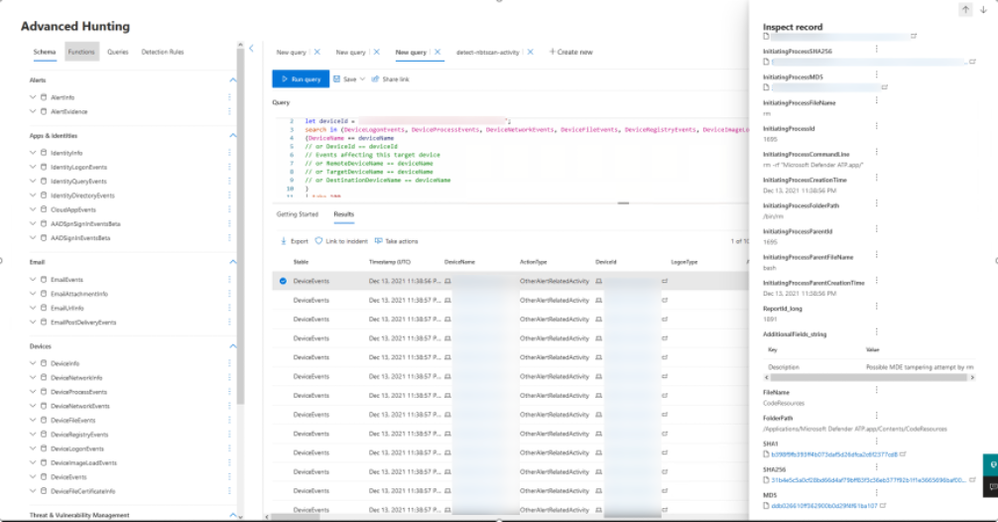Open more options for IdentityInfo table
The width and height of the screenshot is (998, 522).
229,153
